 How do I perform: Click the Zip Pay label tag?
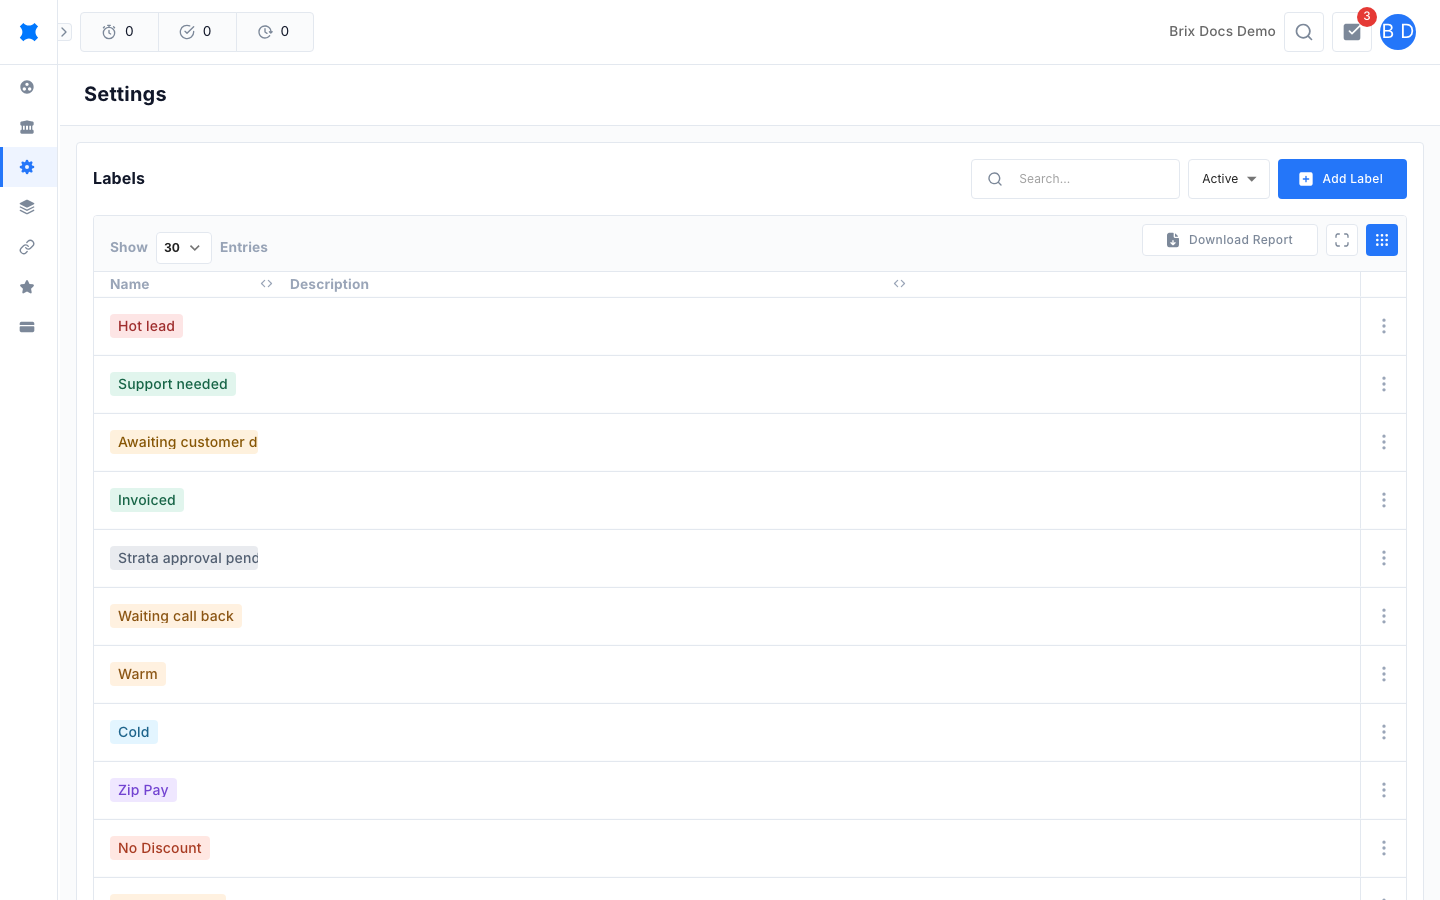143,790
